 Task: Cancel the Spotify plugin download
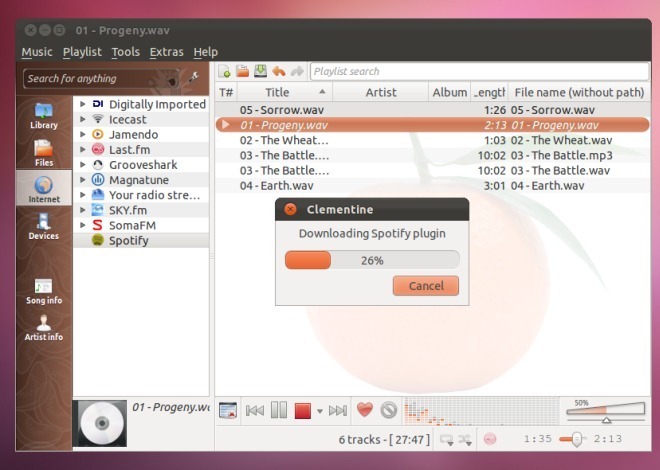426,286
